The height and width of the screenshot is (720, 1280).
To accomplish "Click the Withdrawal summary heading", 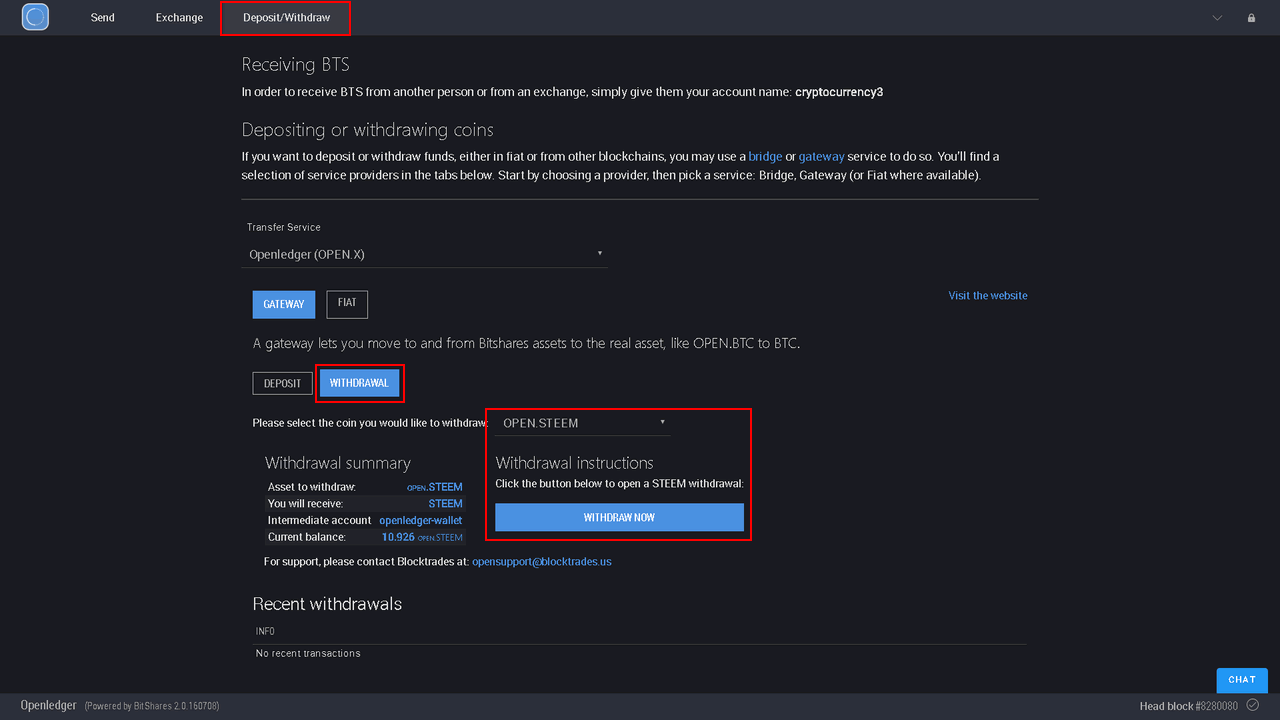I will coord(338,463).
